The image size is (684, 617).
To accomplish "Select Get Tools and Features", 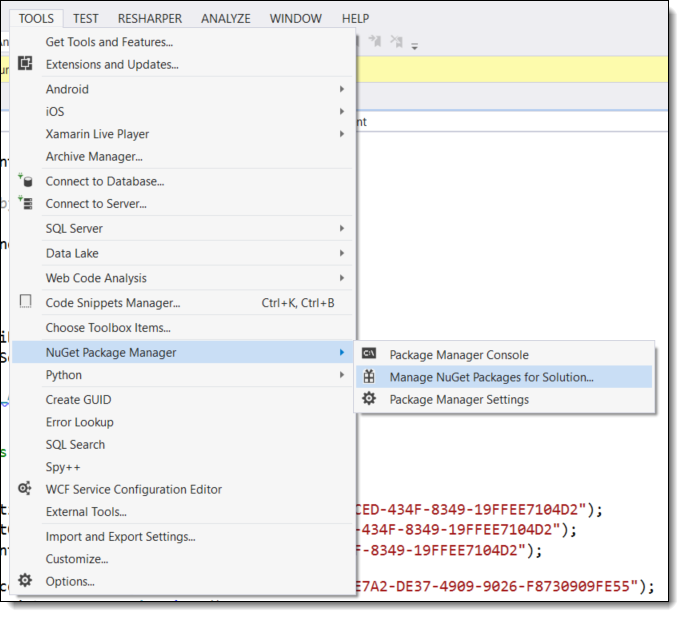I will [x=182, y=42].
